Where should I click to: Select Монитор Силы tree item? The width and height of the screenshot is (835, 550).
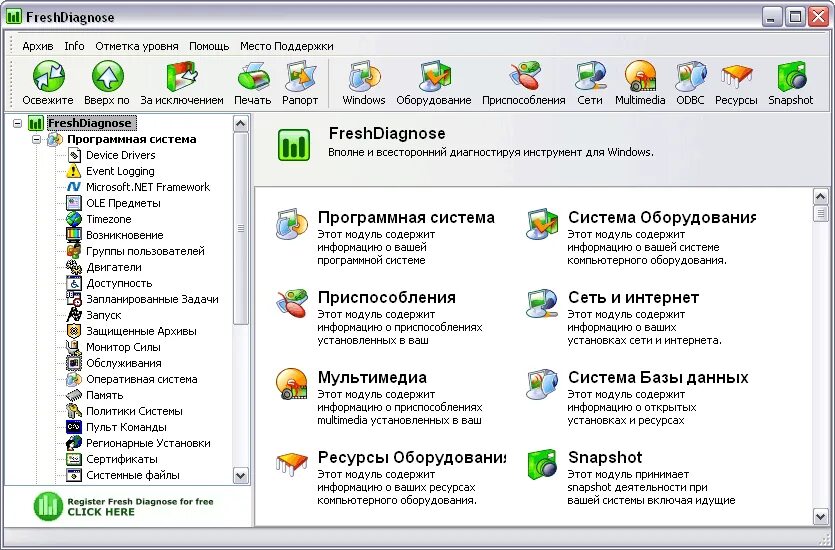tap(124, 347)
